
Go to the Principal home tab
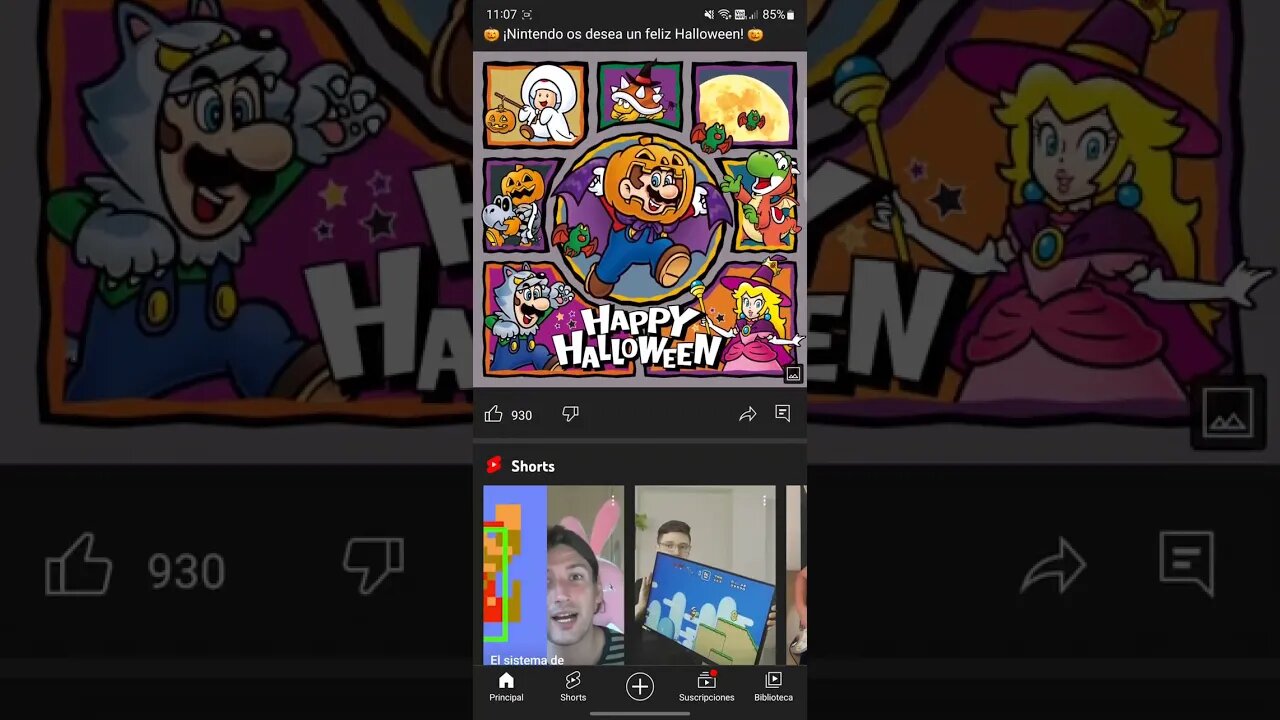pos(506,687)
